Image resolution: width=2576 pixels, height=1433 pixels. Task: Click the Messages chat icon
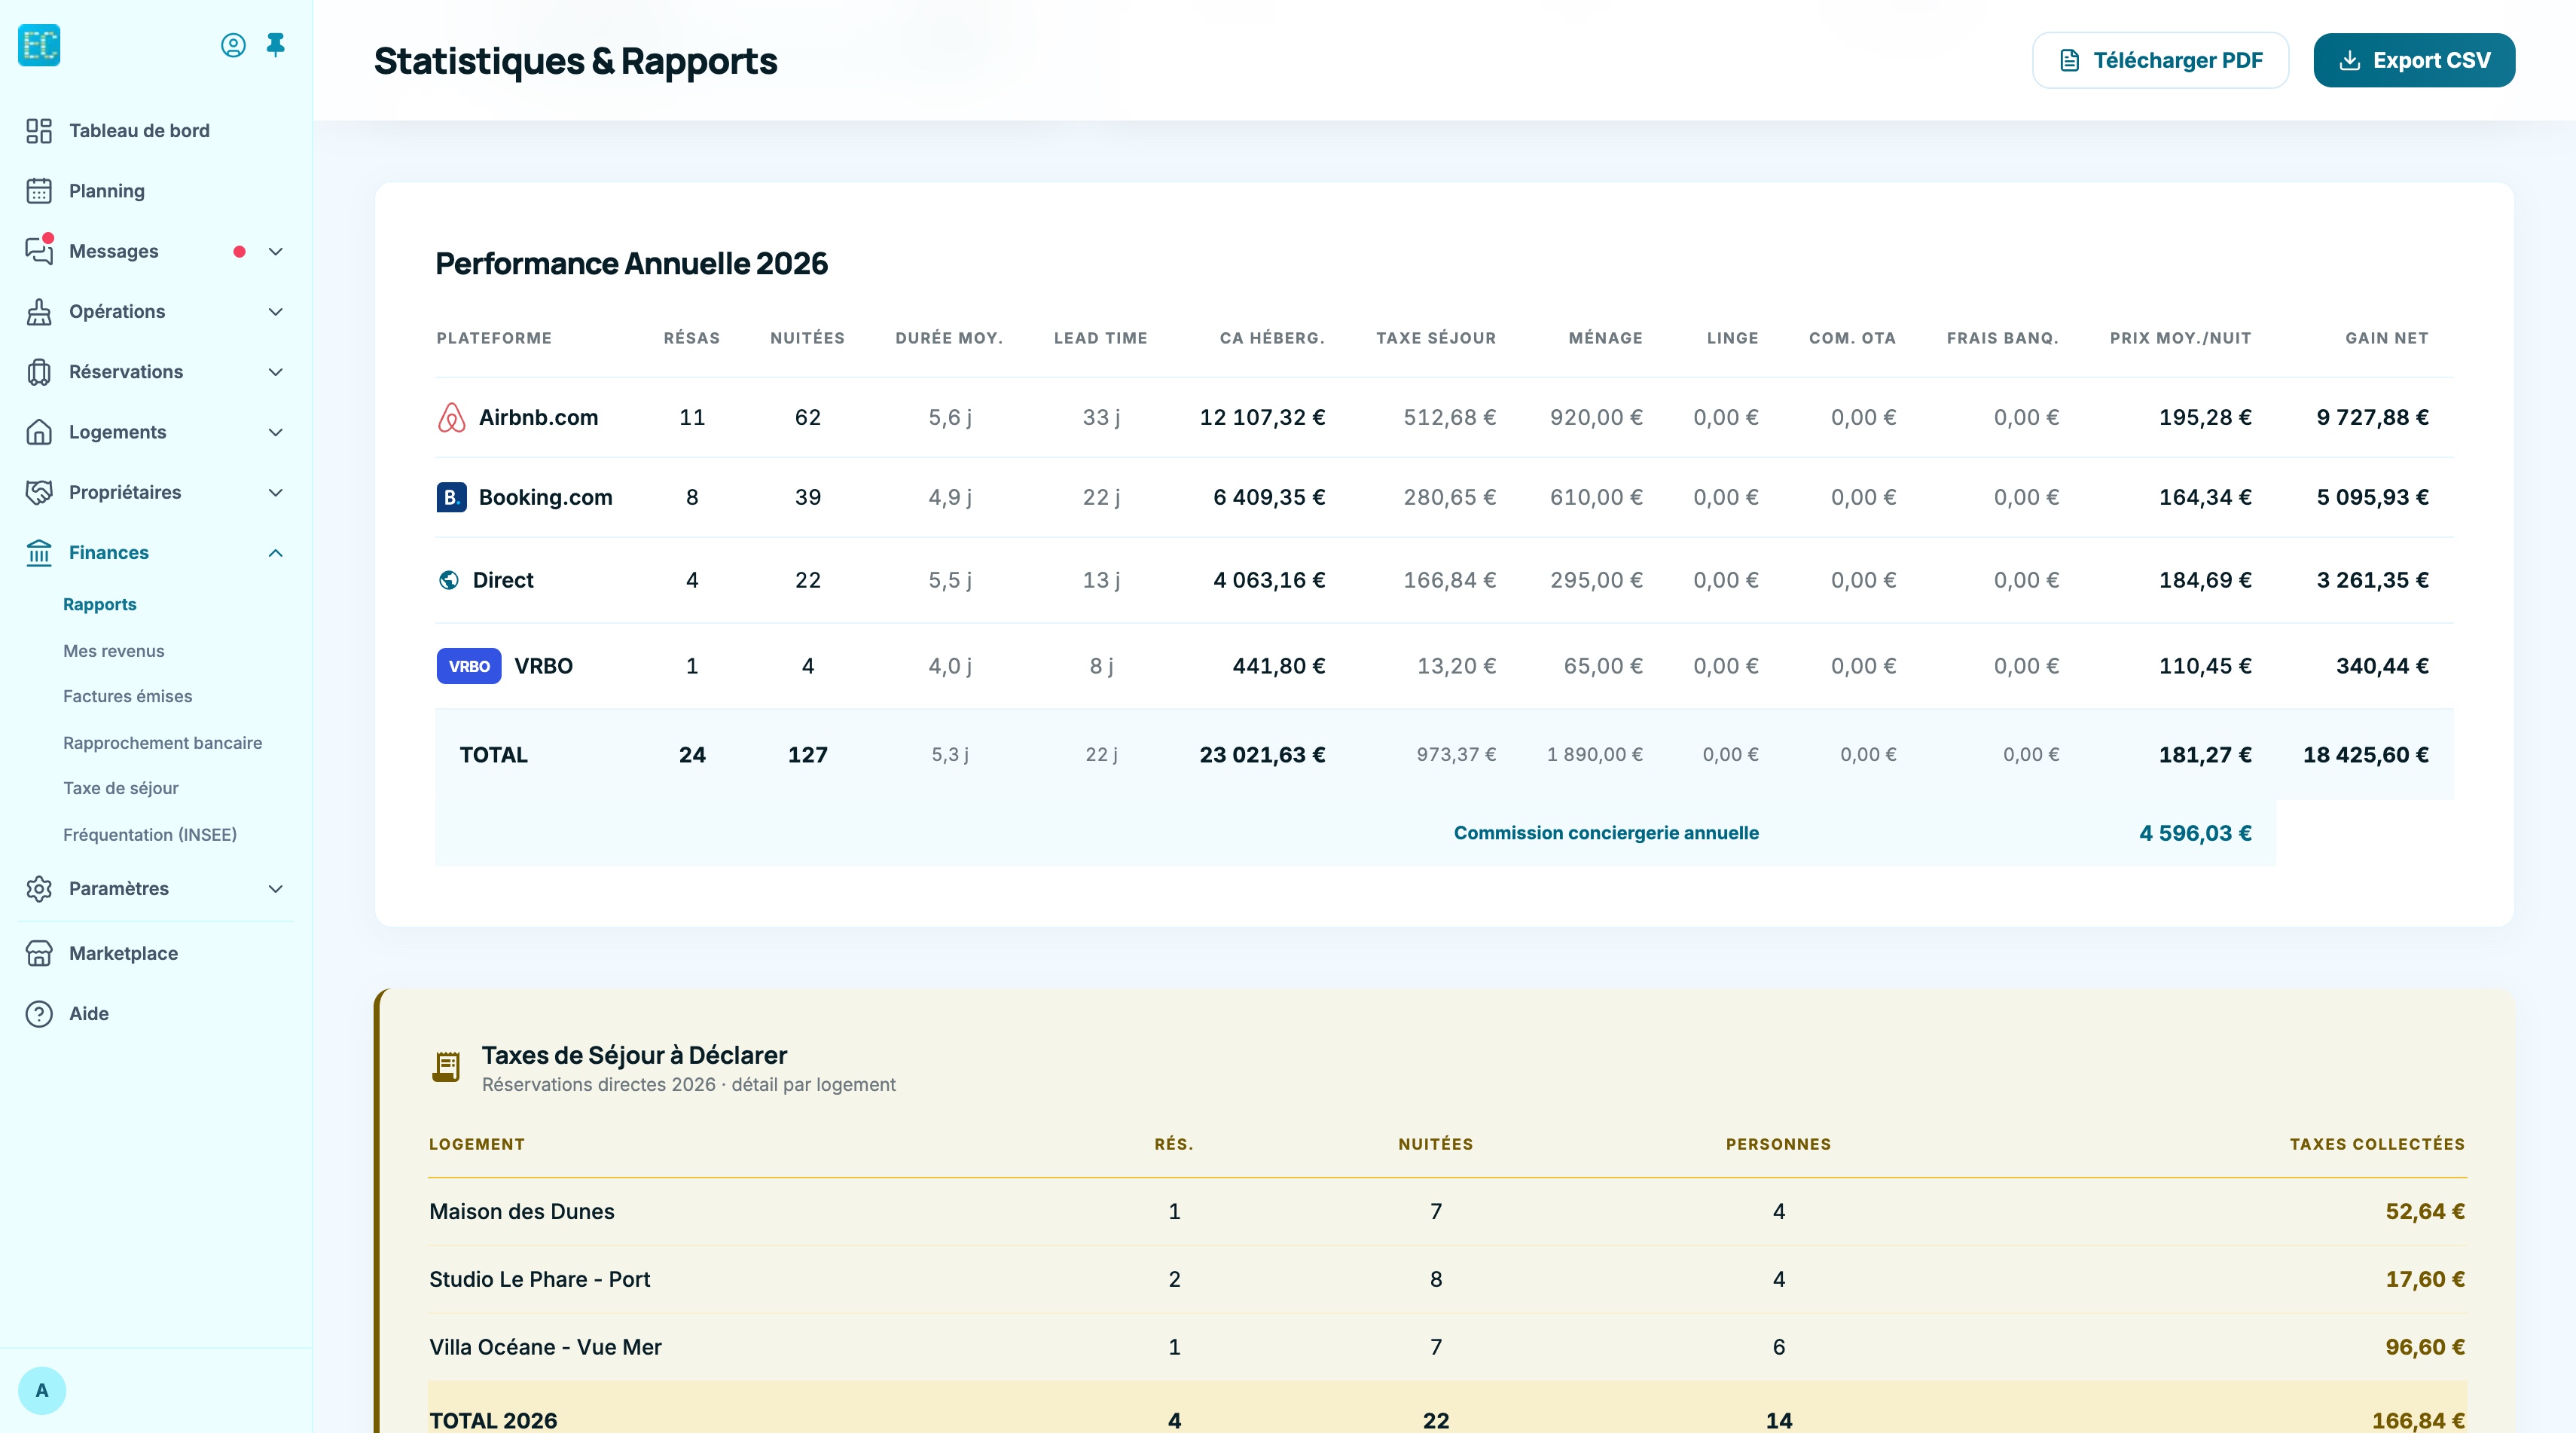click(39, 251)
